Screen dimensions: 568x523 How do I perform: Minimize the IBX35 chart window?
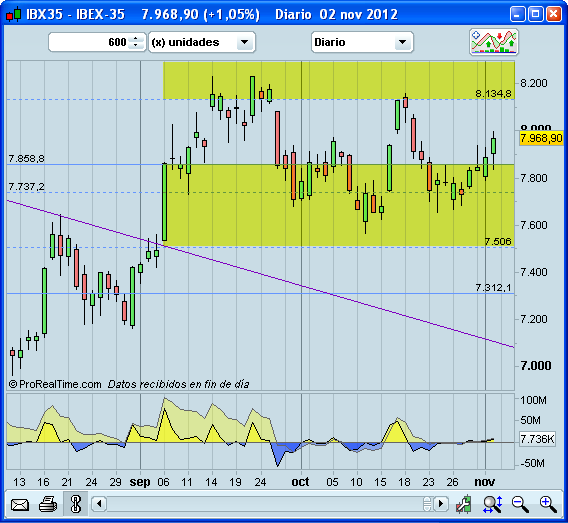(x=517, y=14)
